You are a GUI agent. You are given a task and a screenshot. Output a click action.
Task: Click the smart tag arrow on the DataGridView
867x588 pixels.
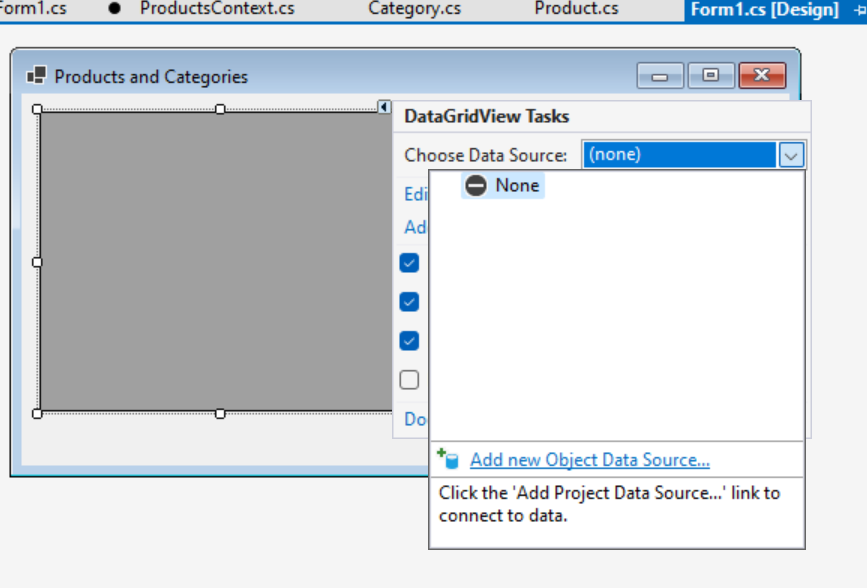pyautogui.click(x=383, y=107)
